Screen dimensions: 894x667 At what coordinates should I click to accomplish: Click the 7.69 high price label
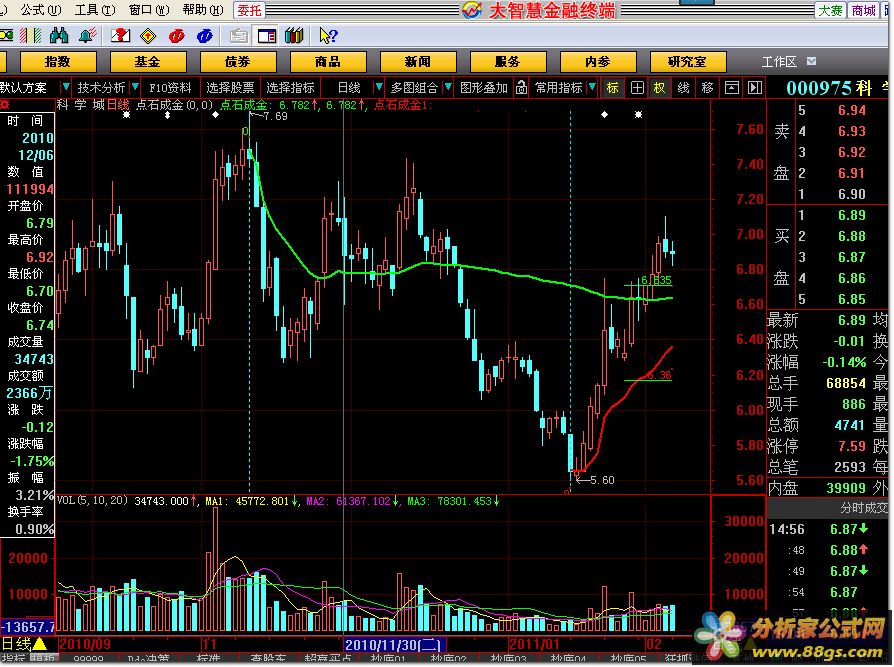tap(275, 116)
